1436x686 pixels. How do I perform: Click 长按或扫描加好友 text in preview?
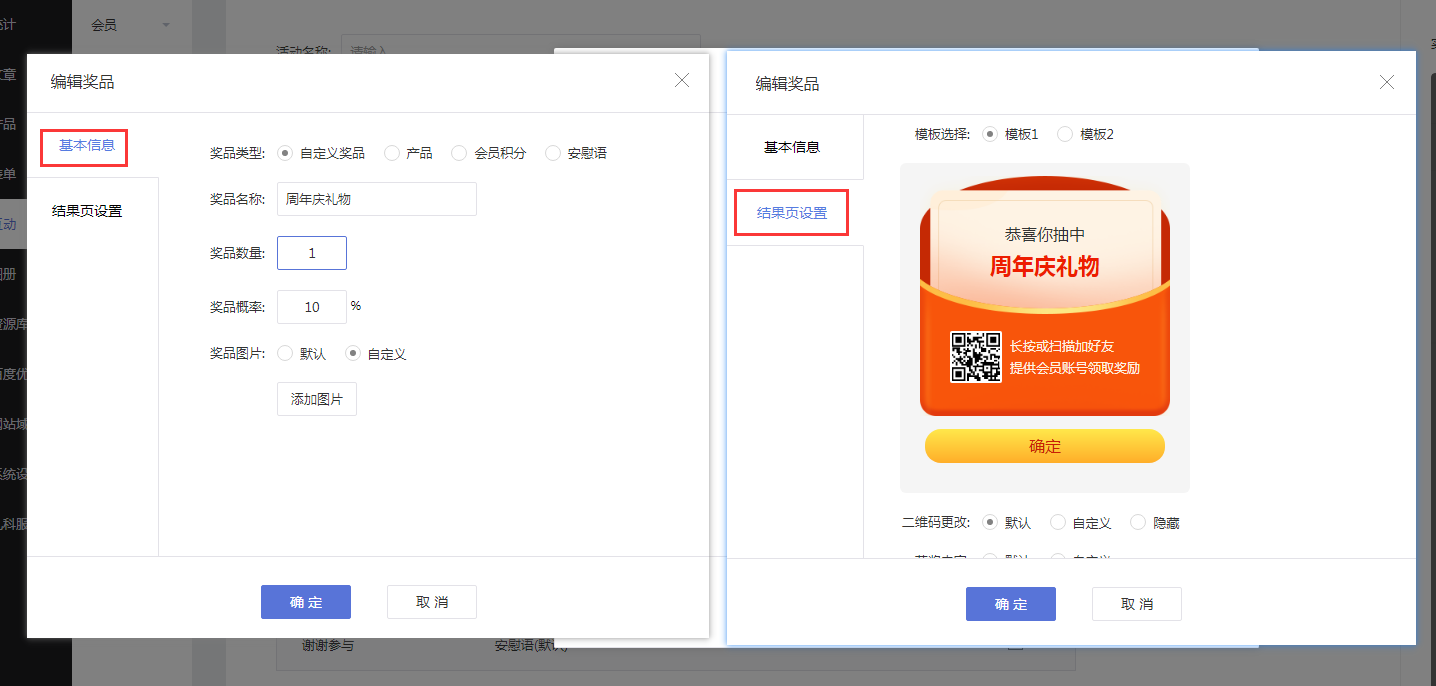click(1062, 346)
